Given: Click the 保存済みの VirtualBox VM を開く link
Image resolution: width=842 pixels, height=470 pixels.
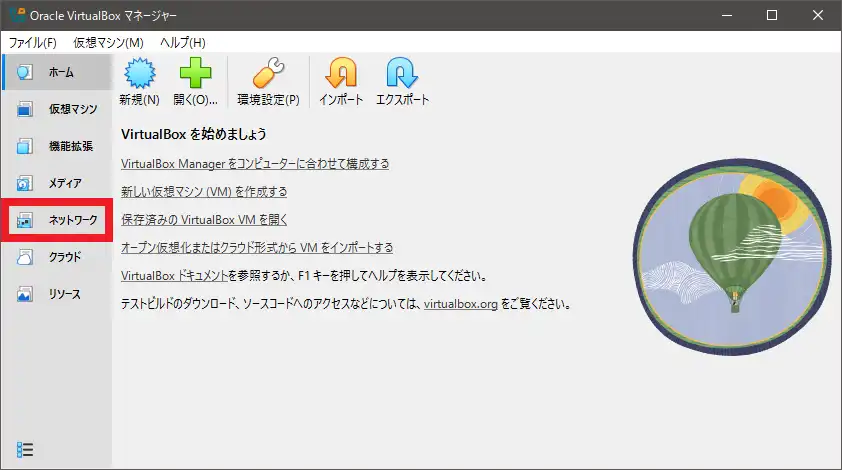Looking at the screenshot, I should point(204,220).
